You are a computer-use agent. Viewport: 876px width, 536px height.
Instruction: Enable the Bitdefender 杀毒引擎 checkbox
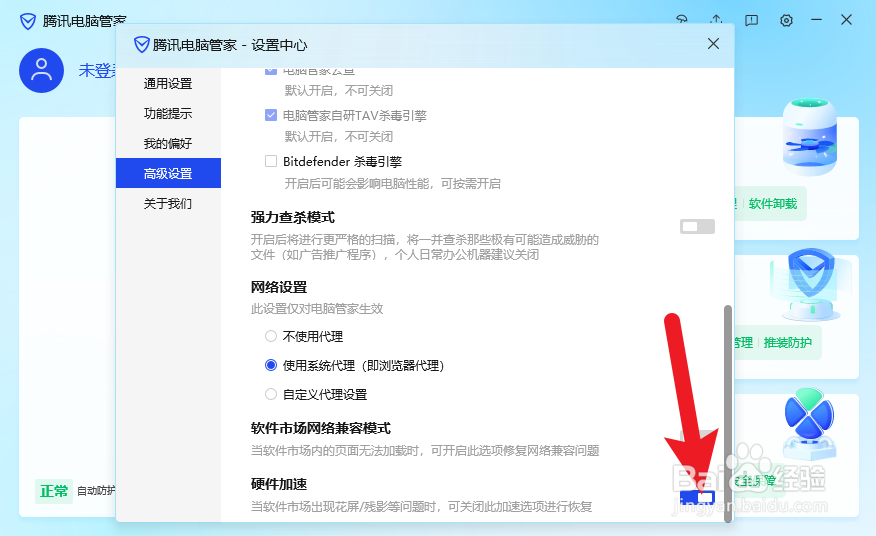pyautogui.click(x=271, y=162)
